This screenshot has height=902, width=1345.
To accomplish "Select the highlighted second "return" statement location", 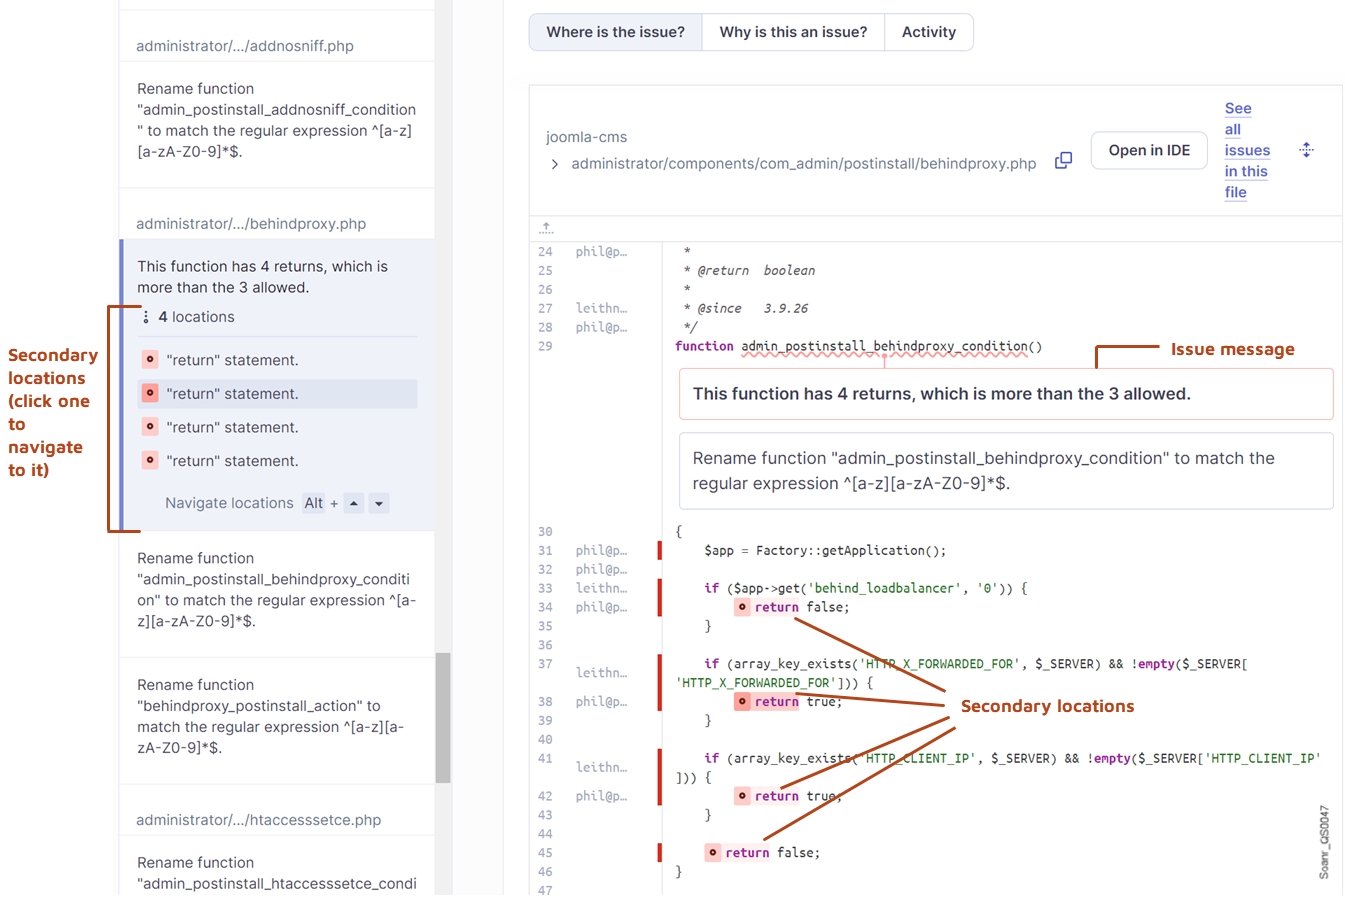I will [232, 394].
